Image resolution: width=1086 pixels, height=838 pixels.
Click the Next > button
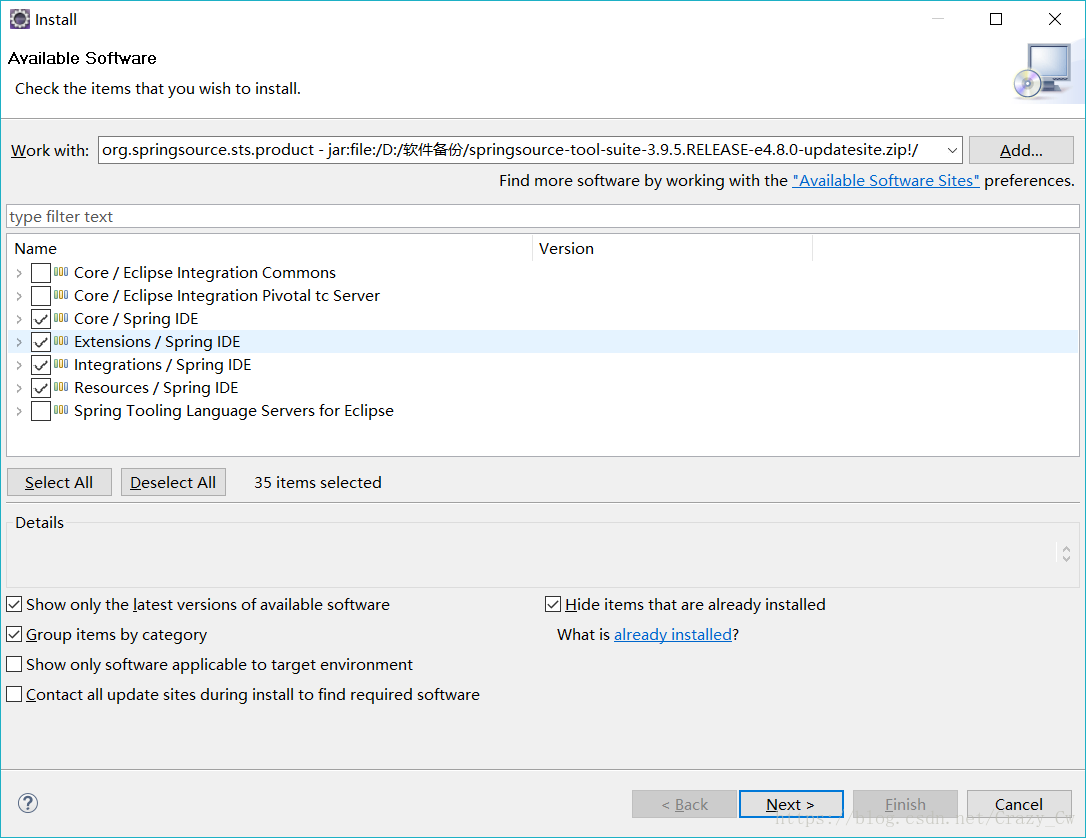pos(791,804)
